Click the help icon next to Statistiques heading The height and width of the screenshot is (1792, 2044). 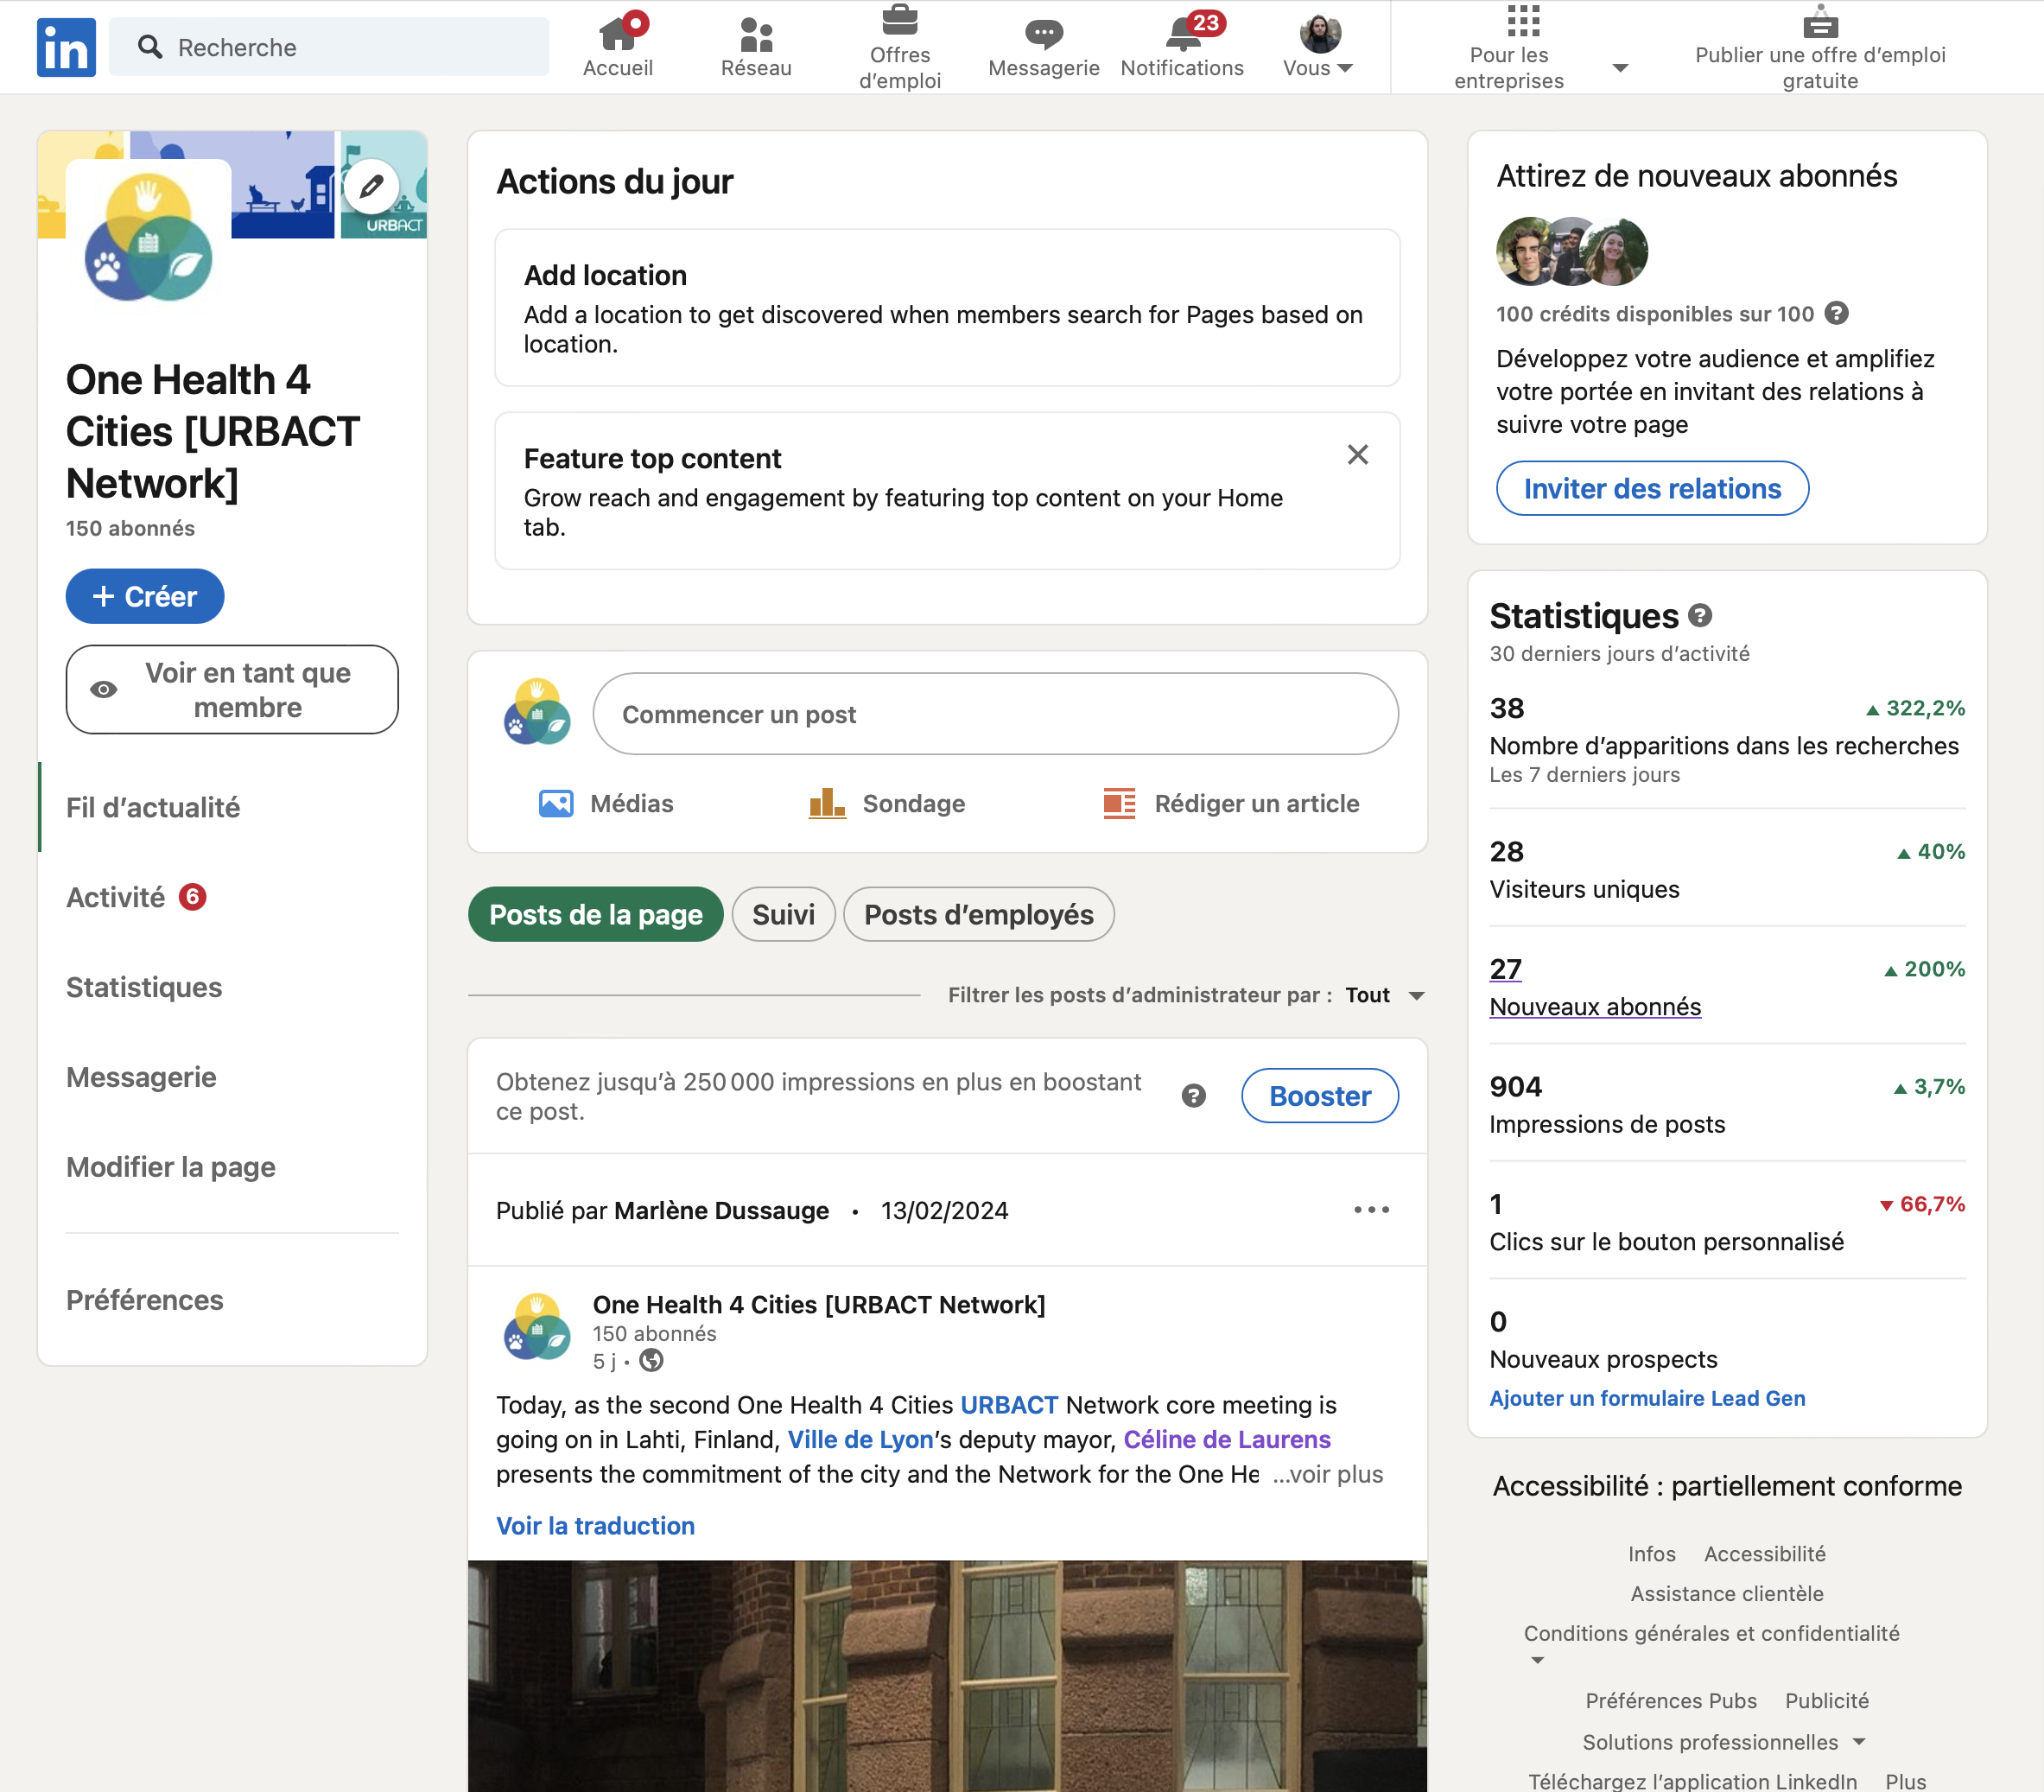click(x=1700, y=616)
